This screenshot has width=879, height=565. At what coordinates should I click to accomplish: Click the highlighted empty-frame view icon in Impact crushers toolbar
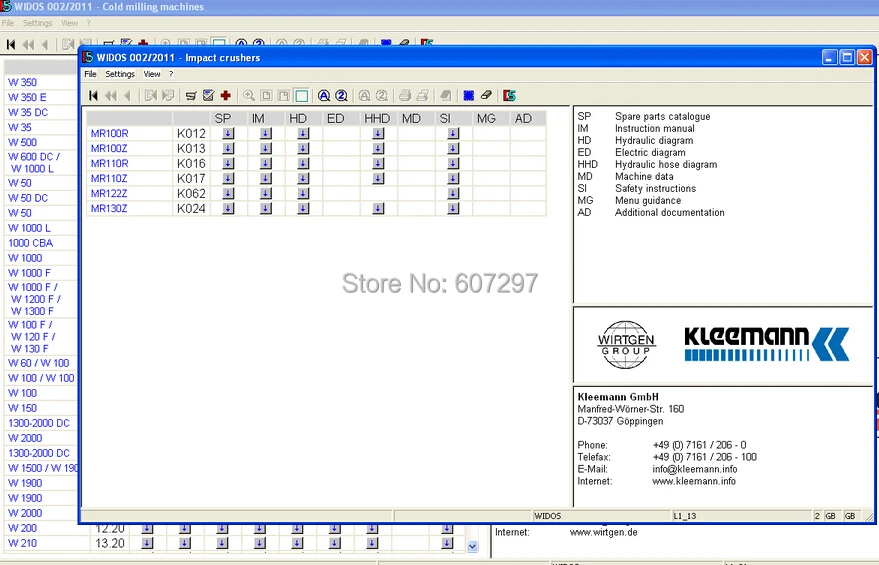(302, 96)
